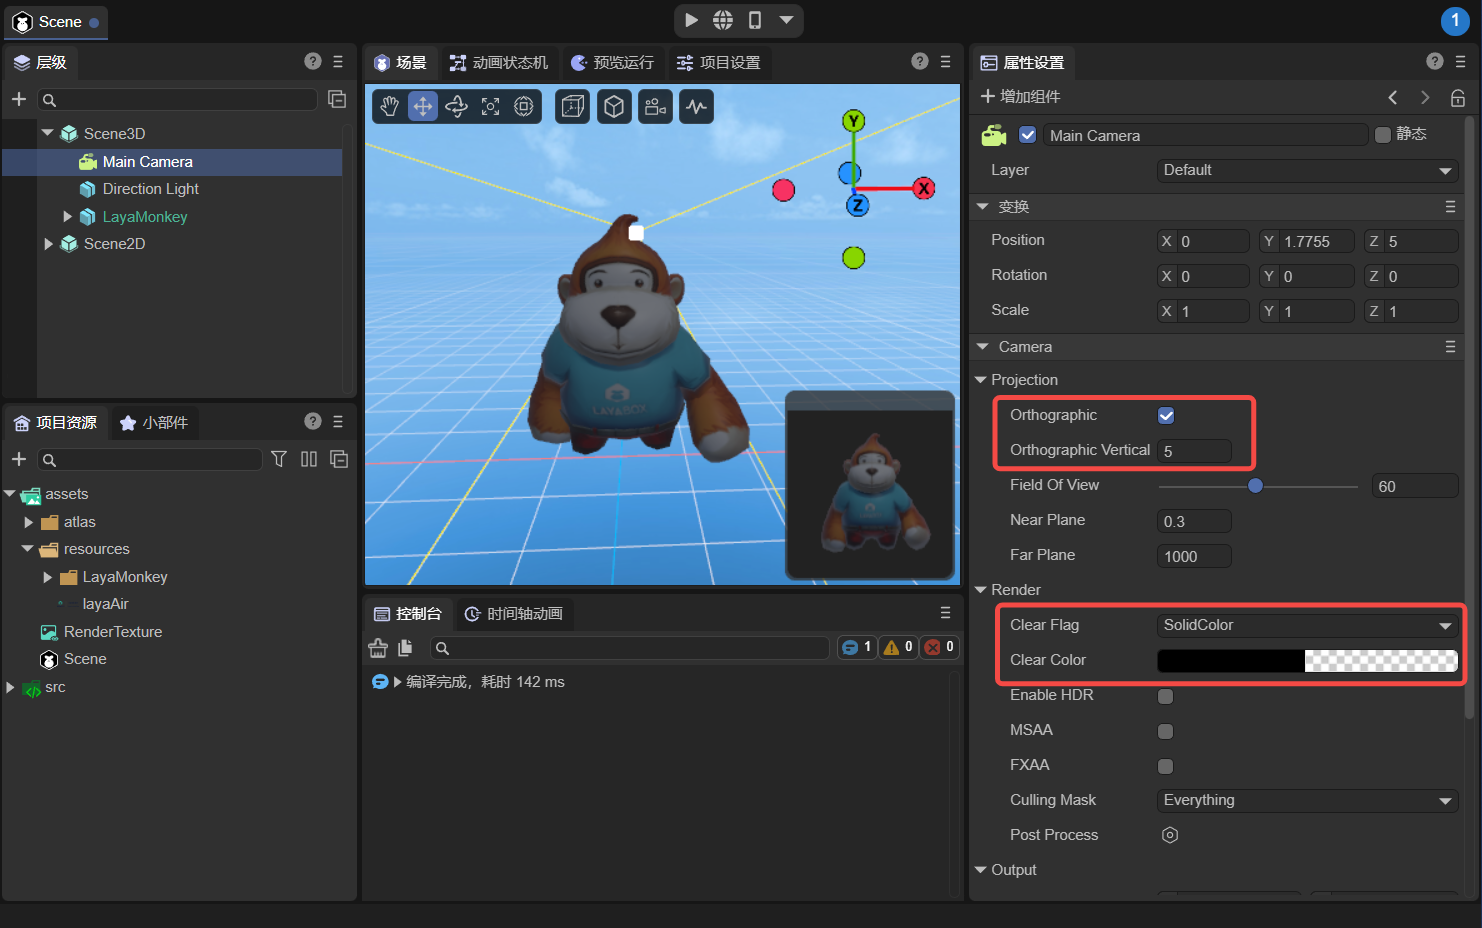Open the 项目设置 tab
Screen dimensions: 1482x928
[718, 62]
